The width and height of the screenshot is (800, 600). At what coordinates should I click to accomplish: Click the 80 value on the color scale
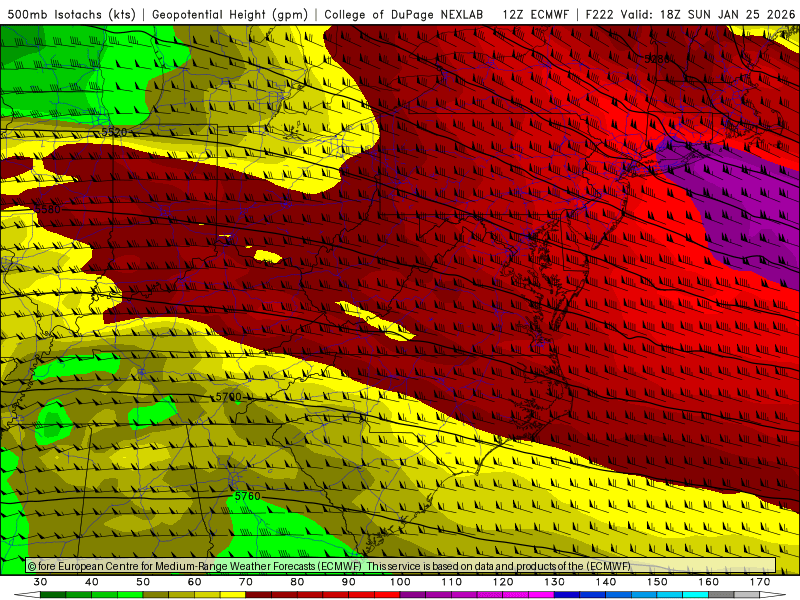297,582
